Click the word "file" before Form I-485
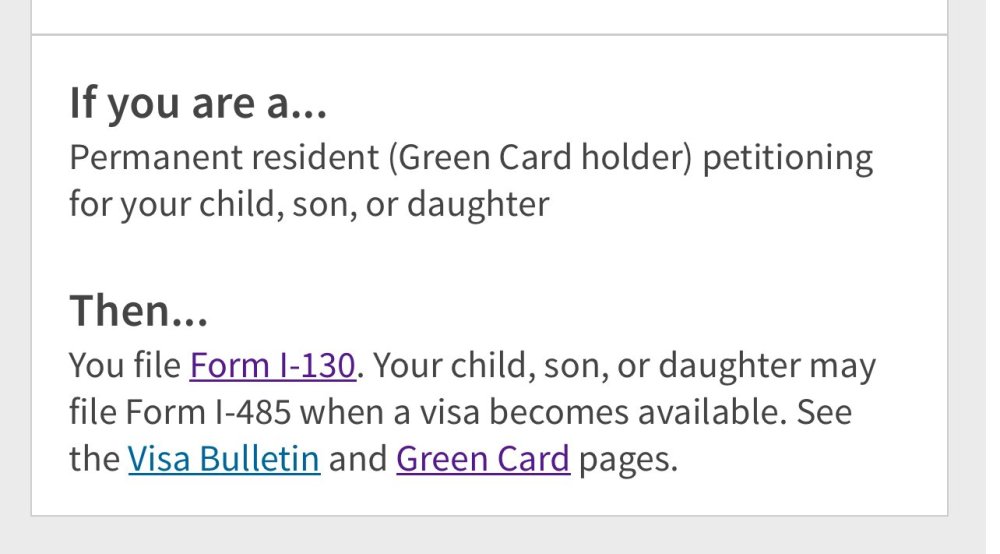This screenshot has width=1000, height=554. 93,413
